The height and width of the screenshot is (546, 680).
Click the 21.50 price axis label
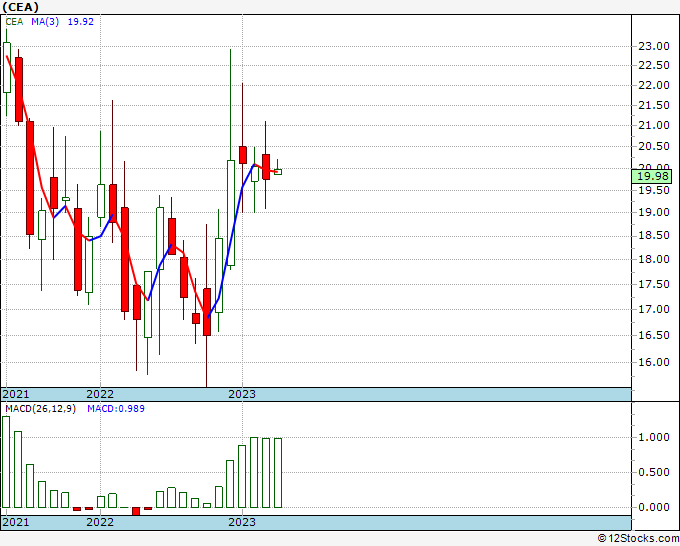(x=654, y=105)
